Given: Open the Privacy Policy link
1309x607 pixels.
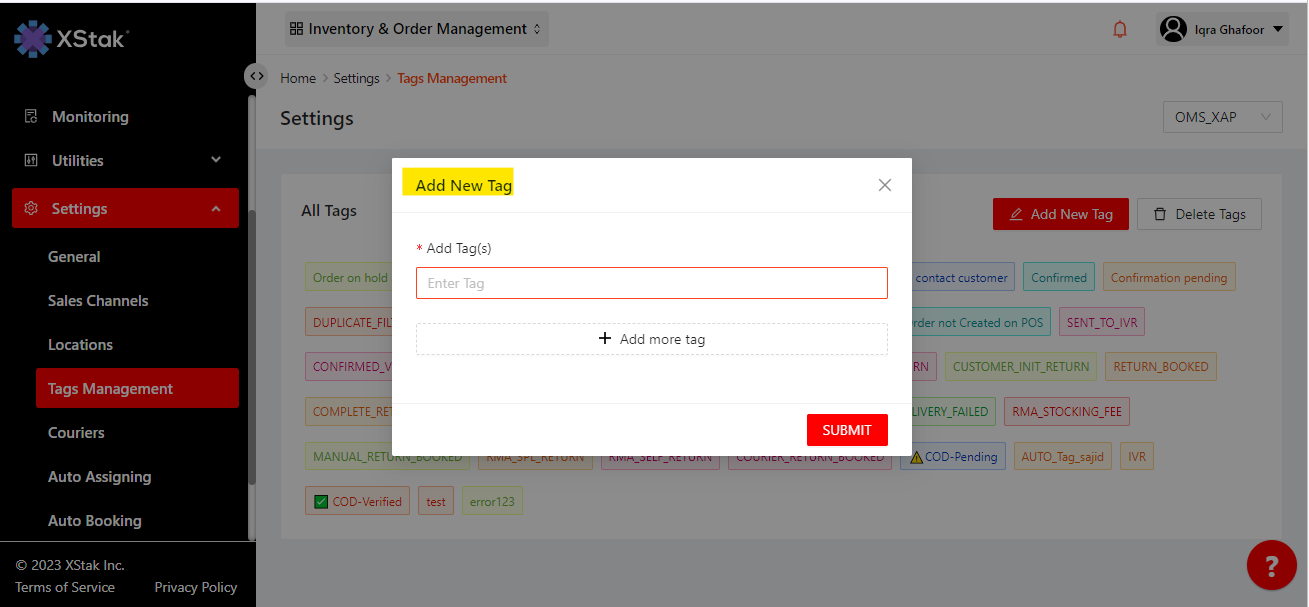Looking at the screenshot, I should tap(195, 587).
